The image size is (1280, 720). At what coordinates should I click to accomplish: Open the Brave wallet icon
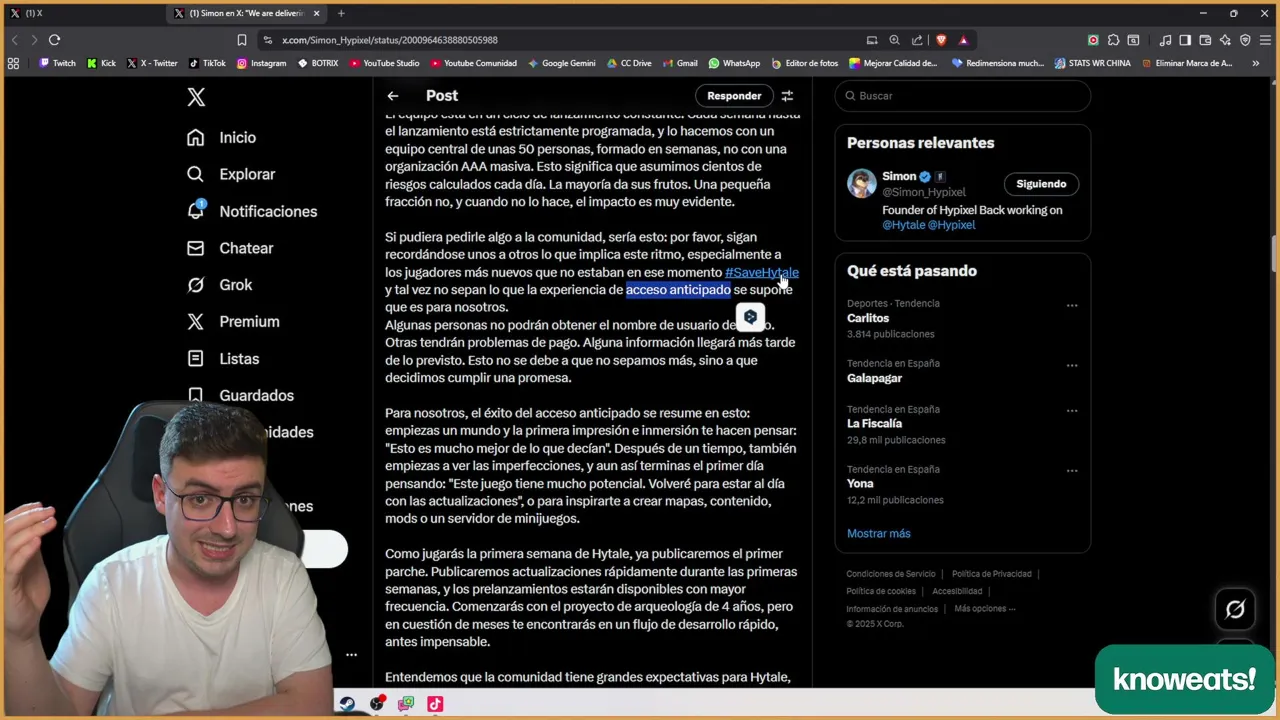1205,40
